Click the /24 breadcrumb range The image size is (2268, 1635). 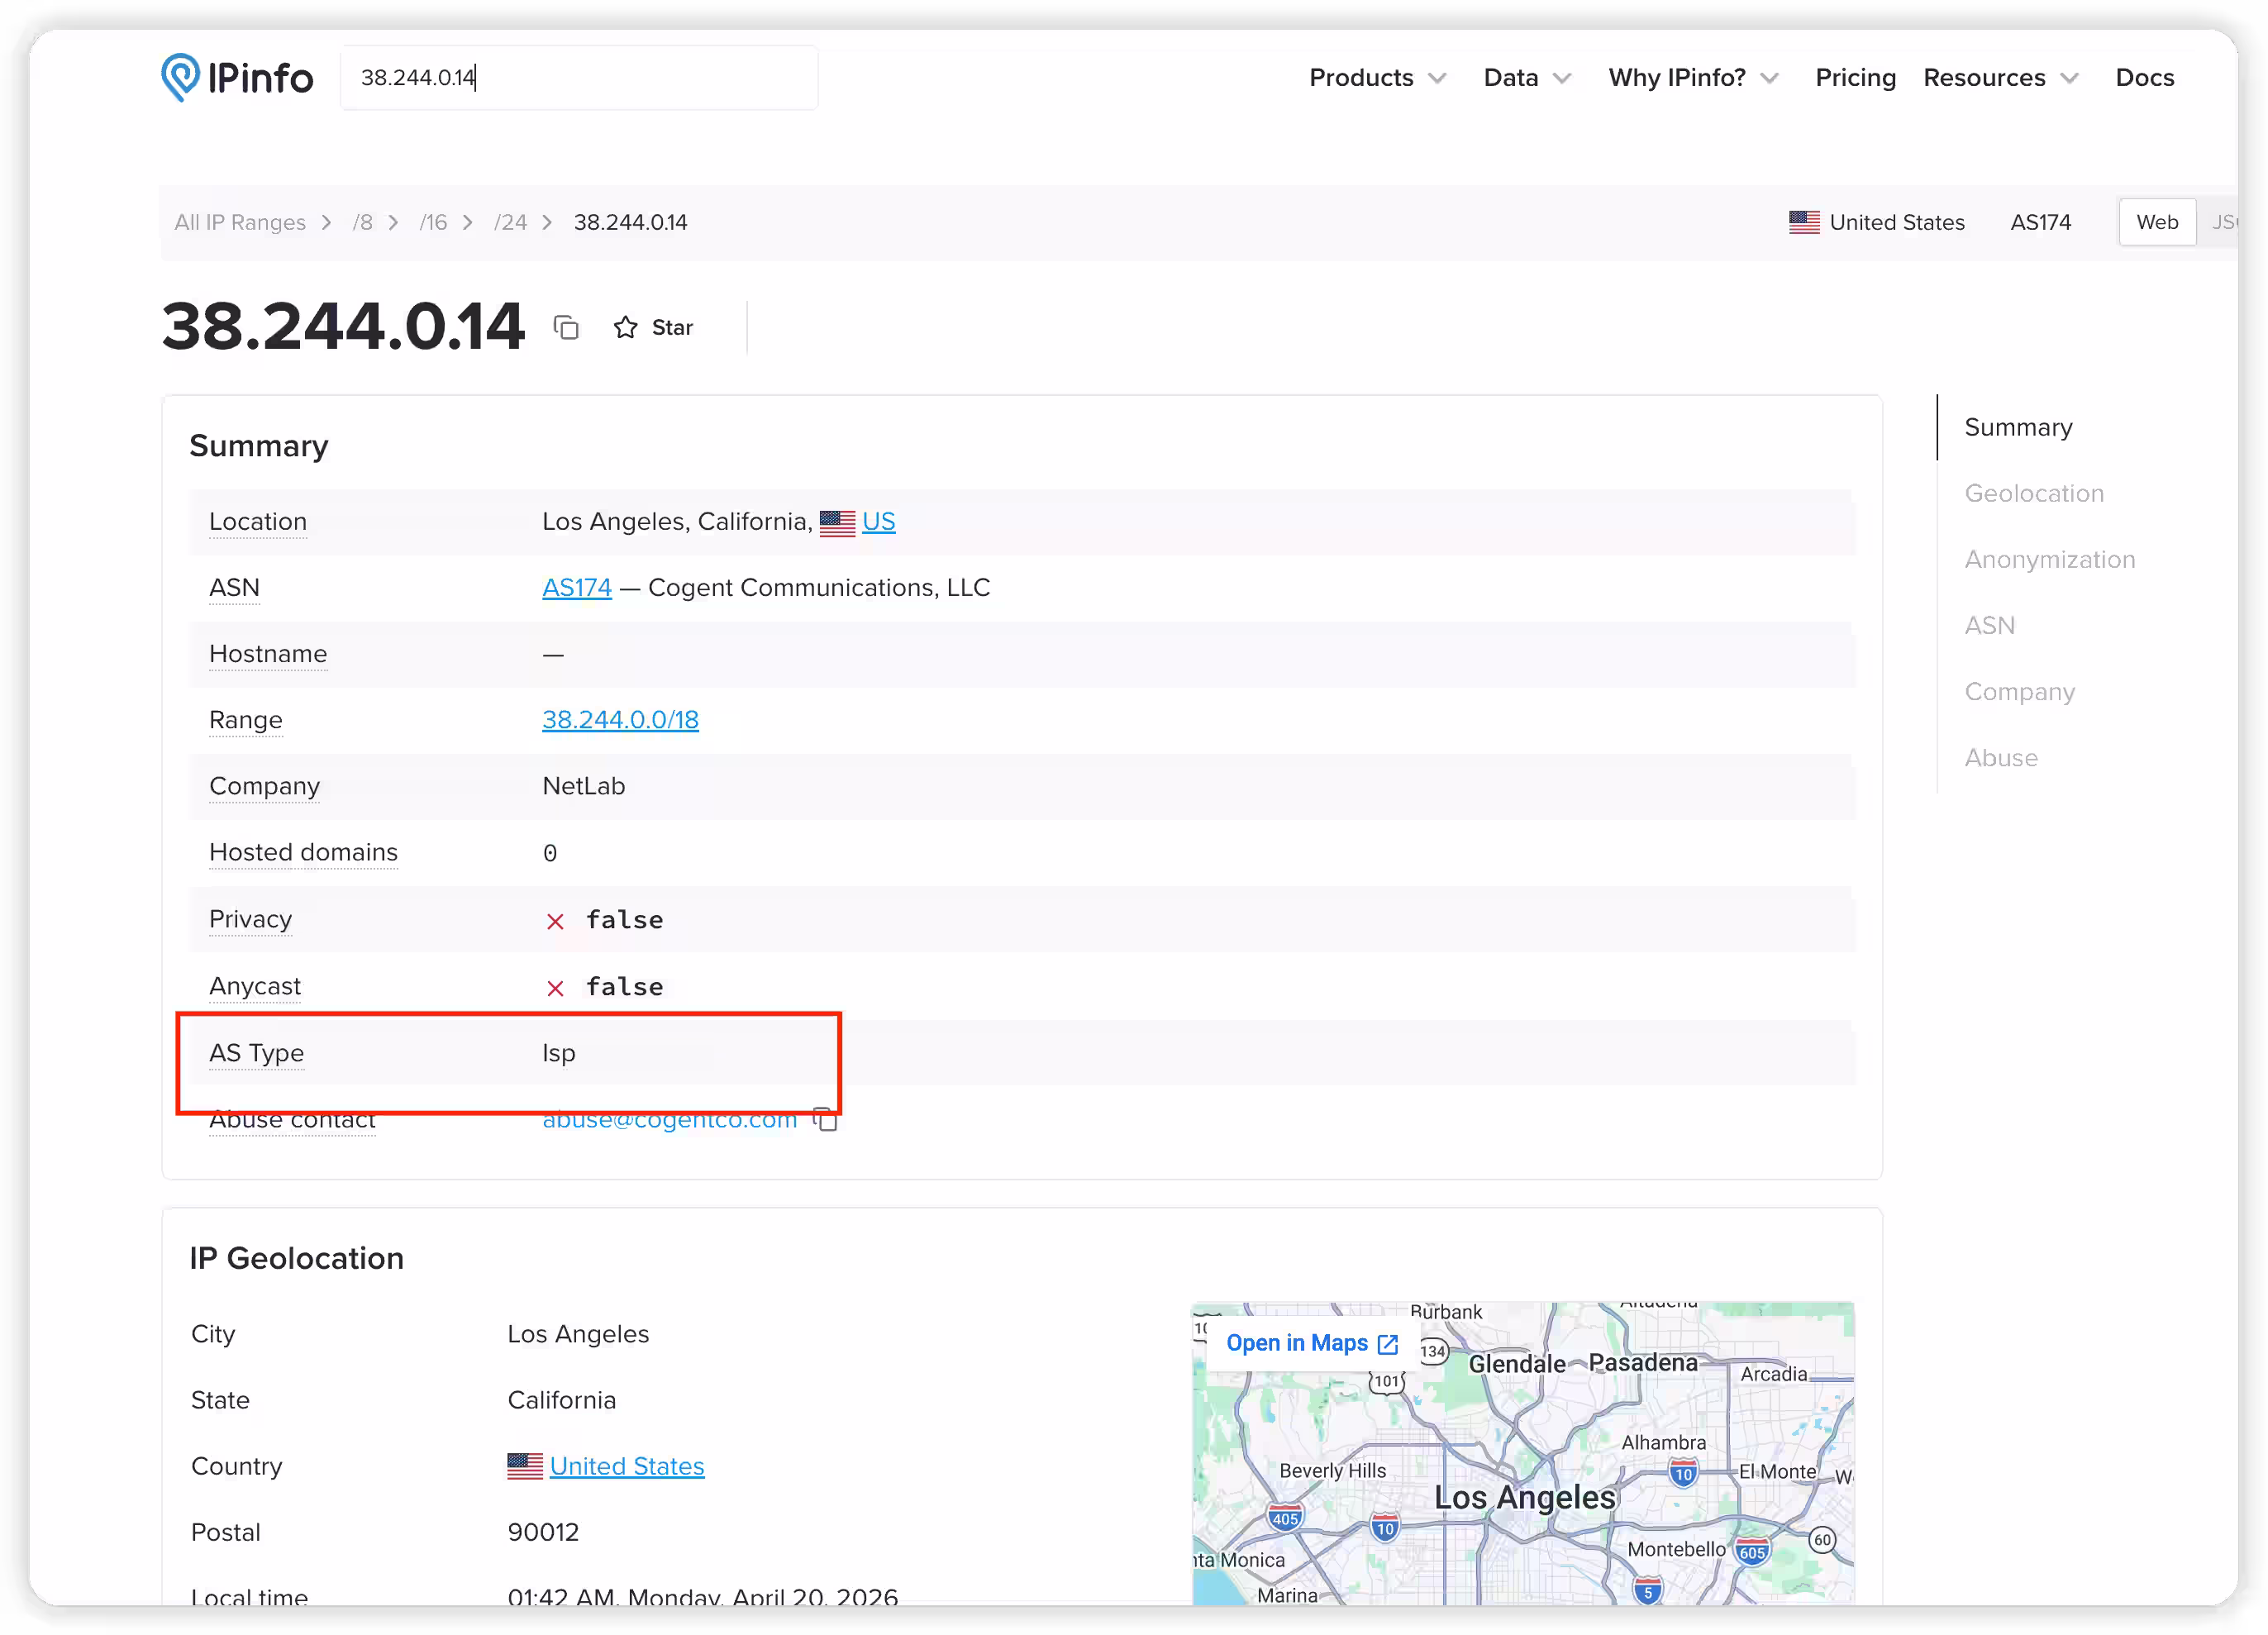(510, 222)
